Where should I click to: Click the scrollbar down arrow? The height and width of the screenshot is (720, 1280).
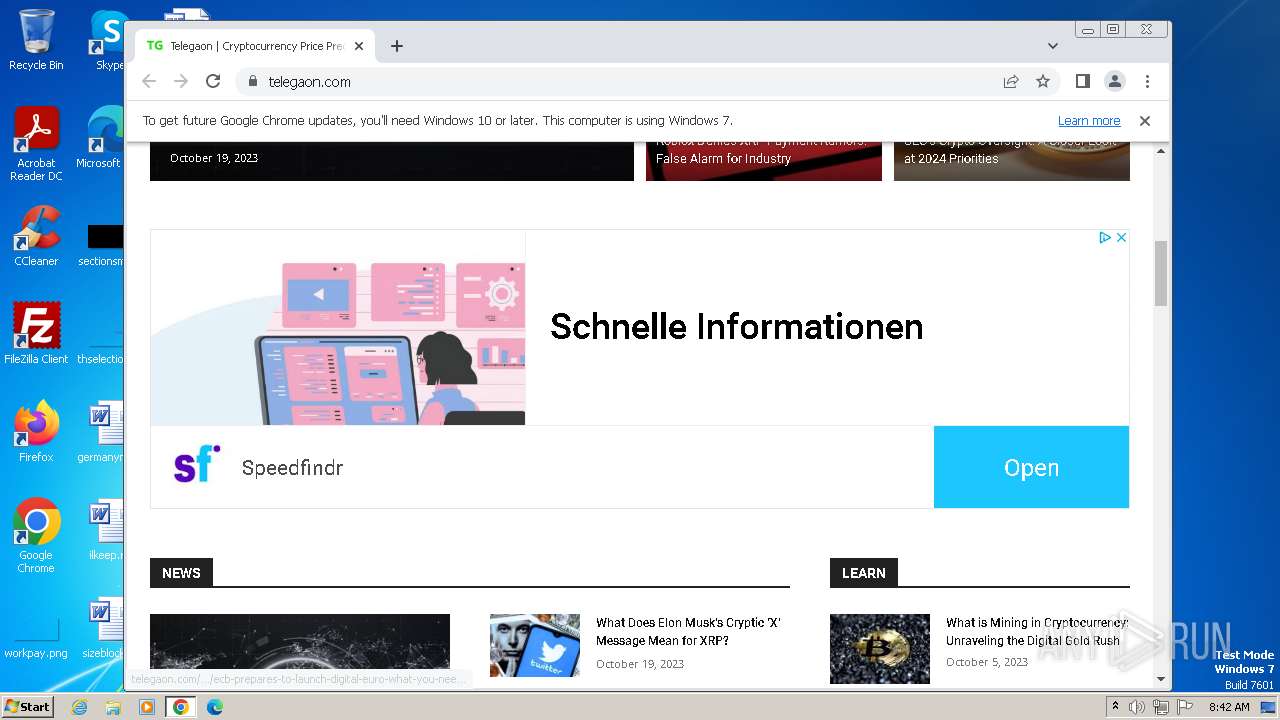(x=1161, y=679)
